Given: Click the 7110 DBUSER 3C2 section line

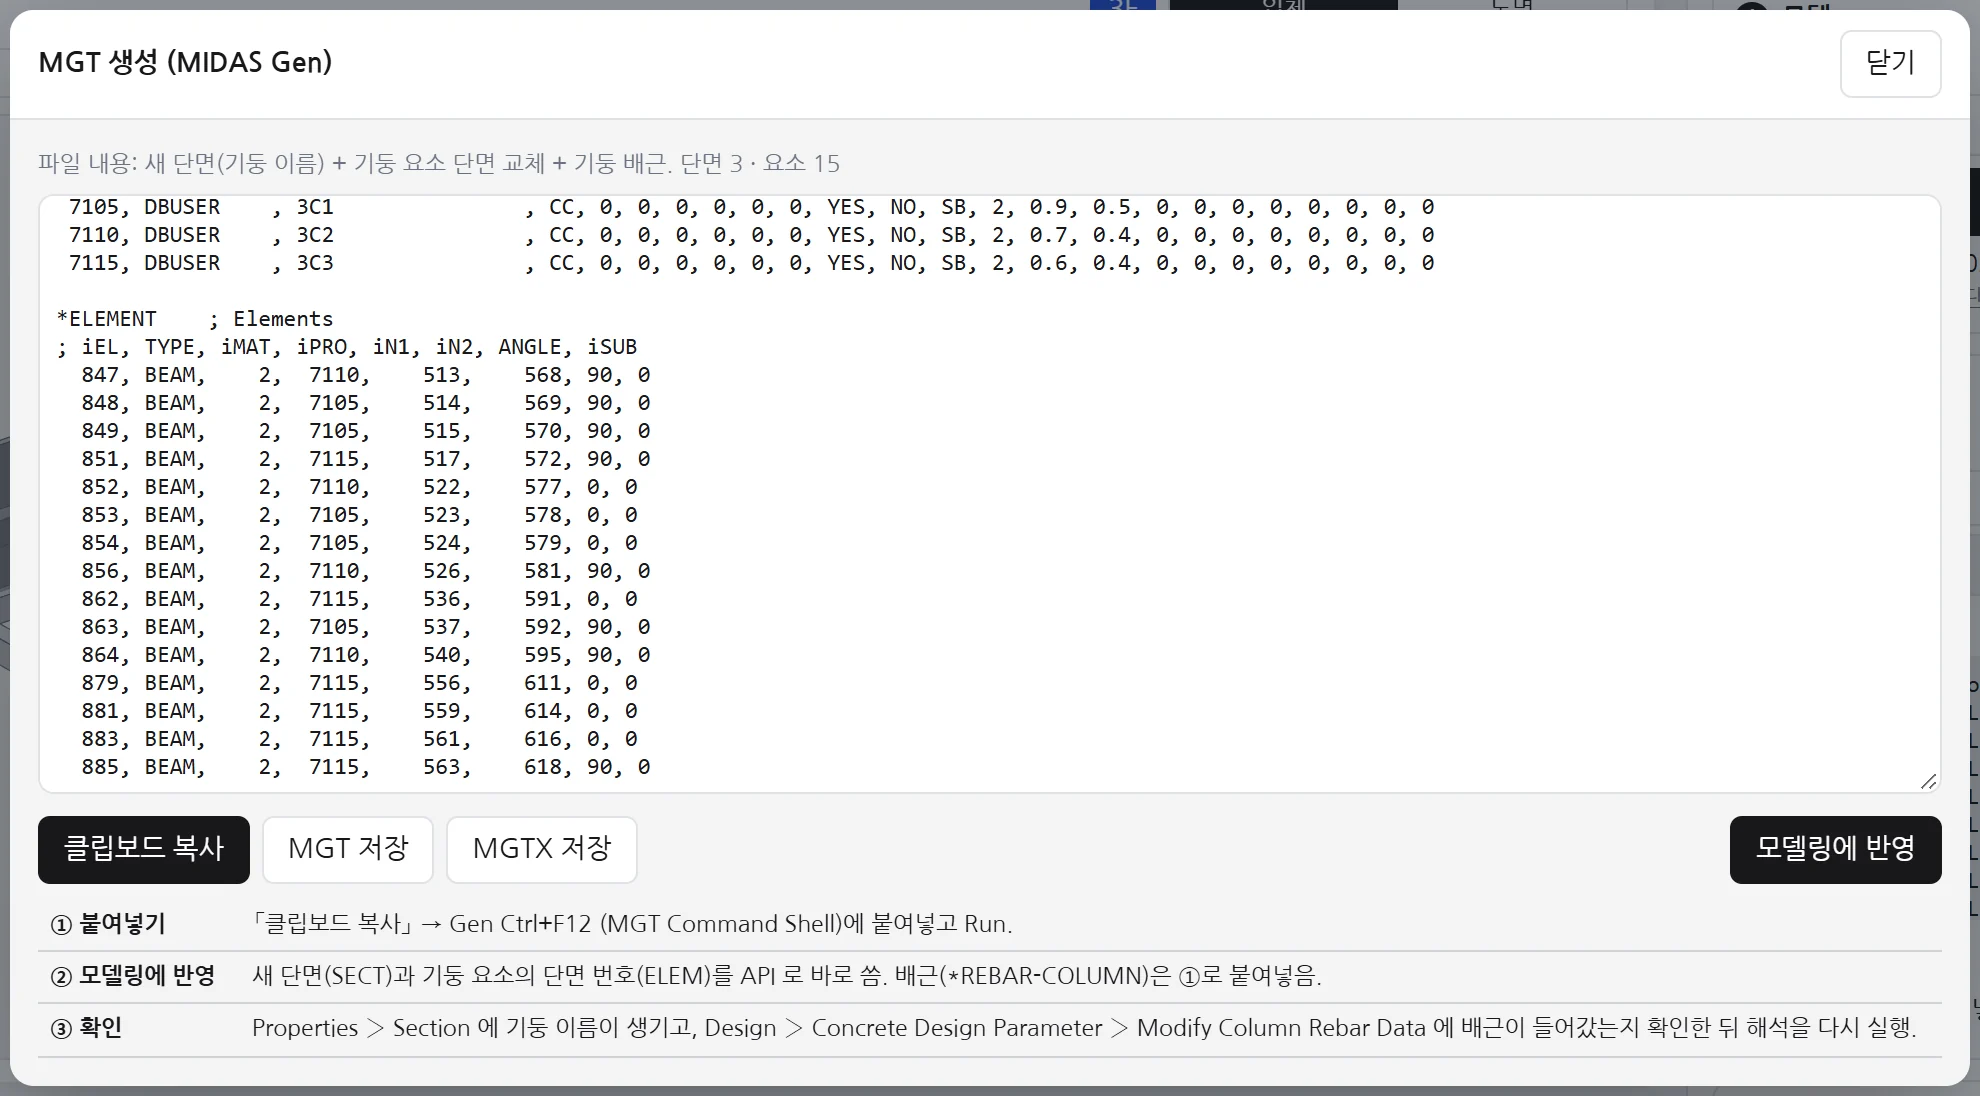Looking at the screenshot, I should pos(751,235).
